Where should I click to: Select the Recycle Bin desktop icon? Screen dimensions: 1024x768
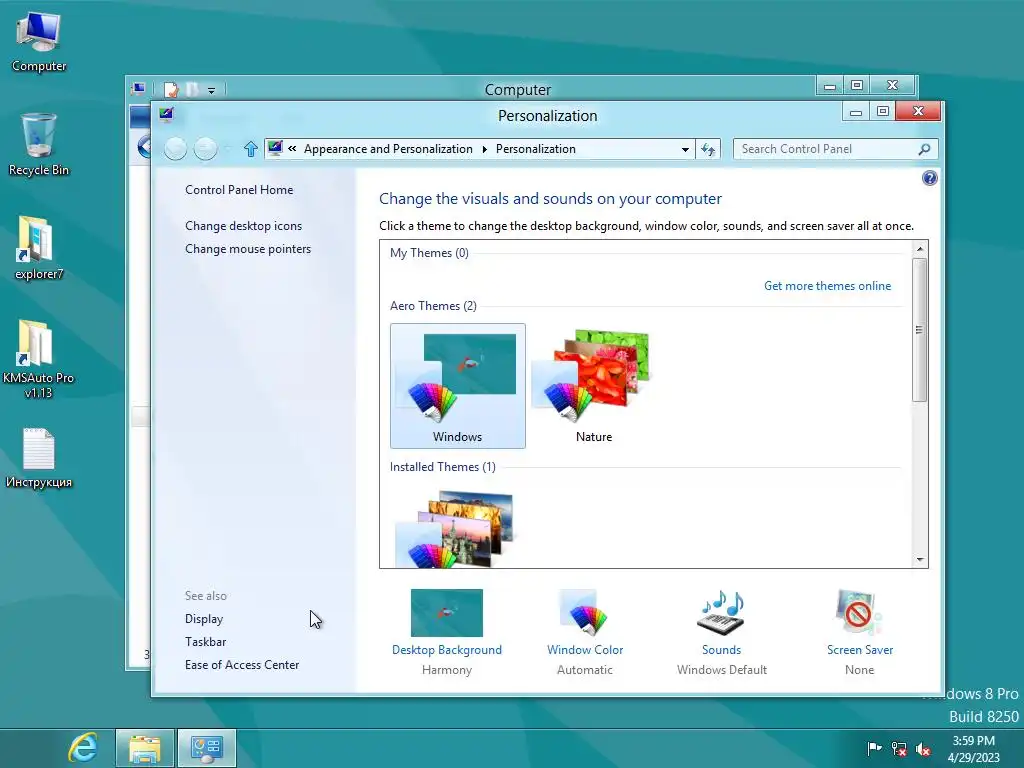pos(39,144)
